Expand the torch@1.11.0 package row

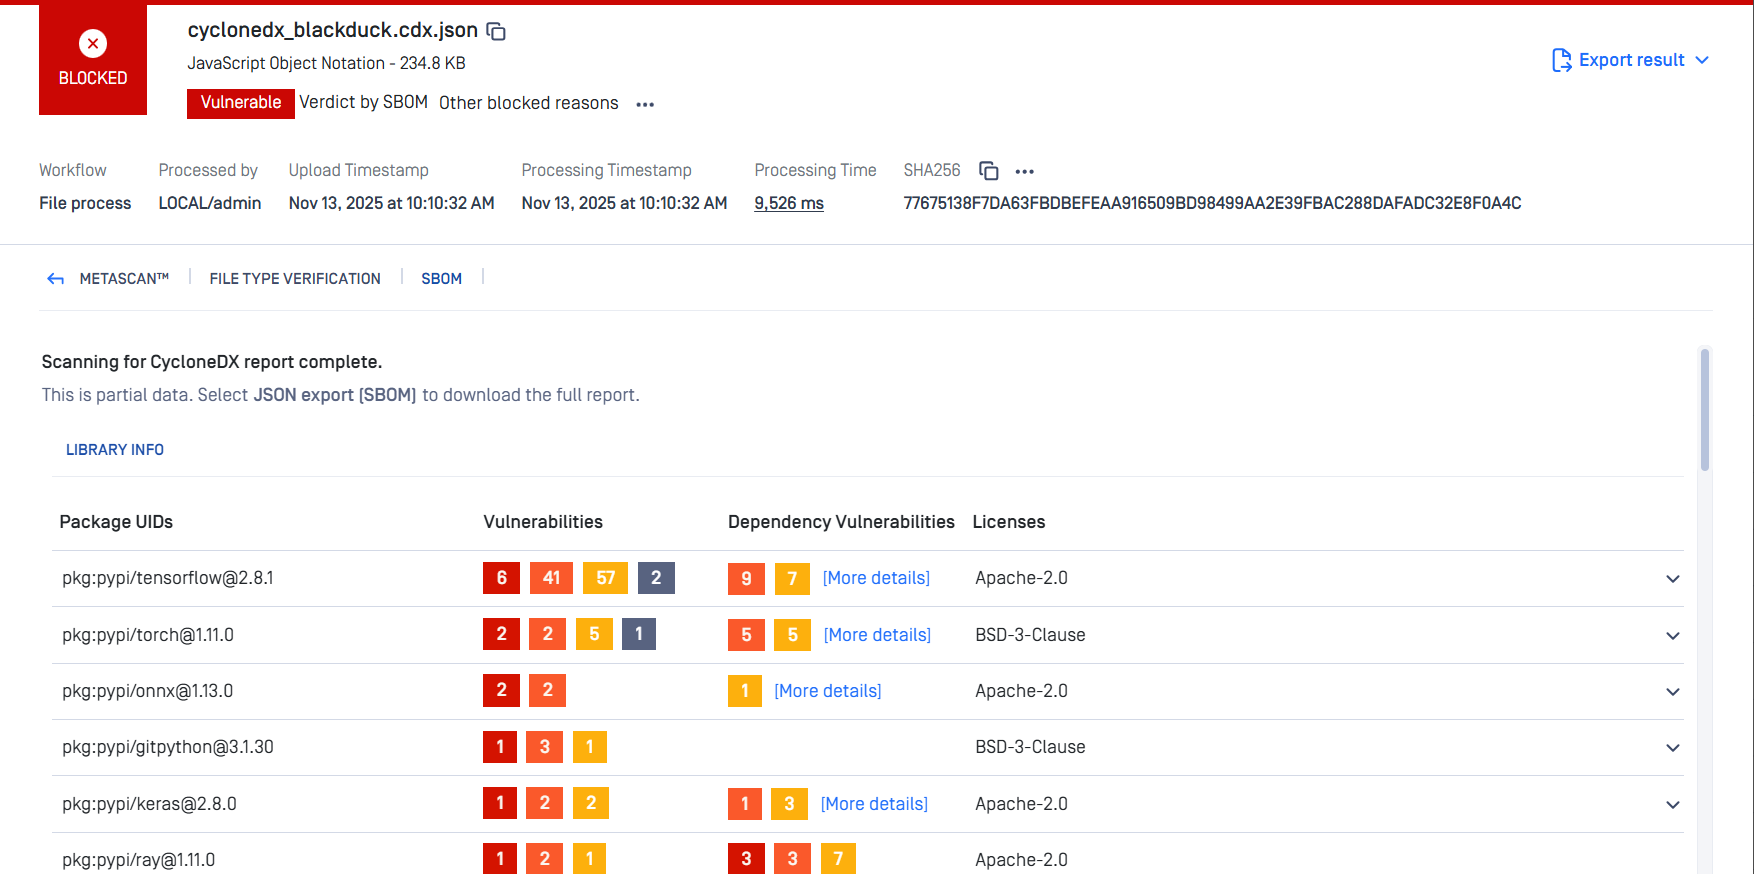pyautogui.click(x=1672, y=636)
